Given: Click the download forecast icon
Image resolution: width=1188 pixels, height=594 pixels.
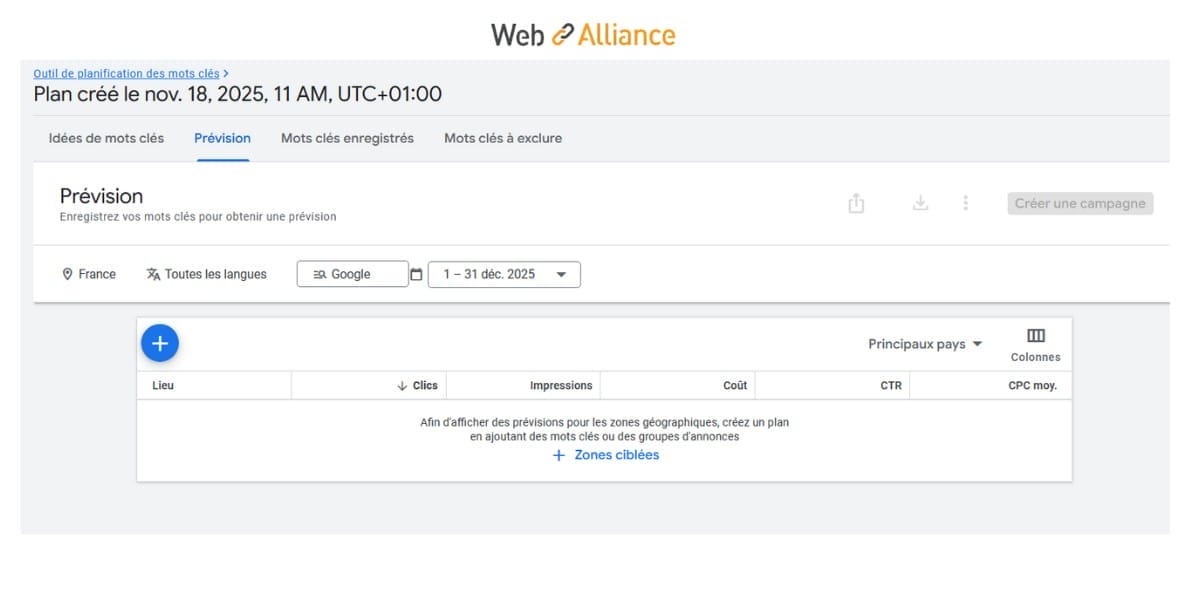Looking at the screenshot, I should (x=920, y=203).
